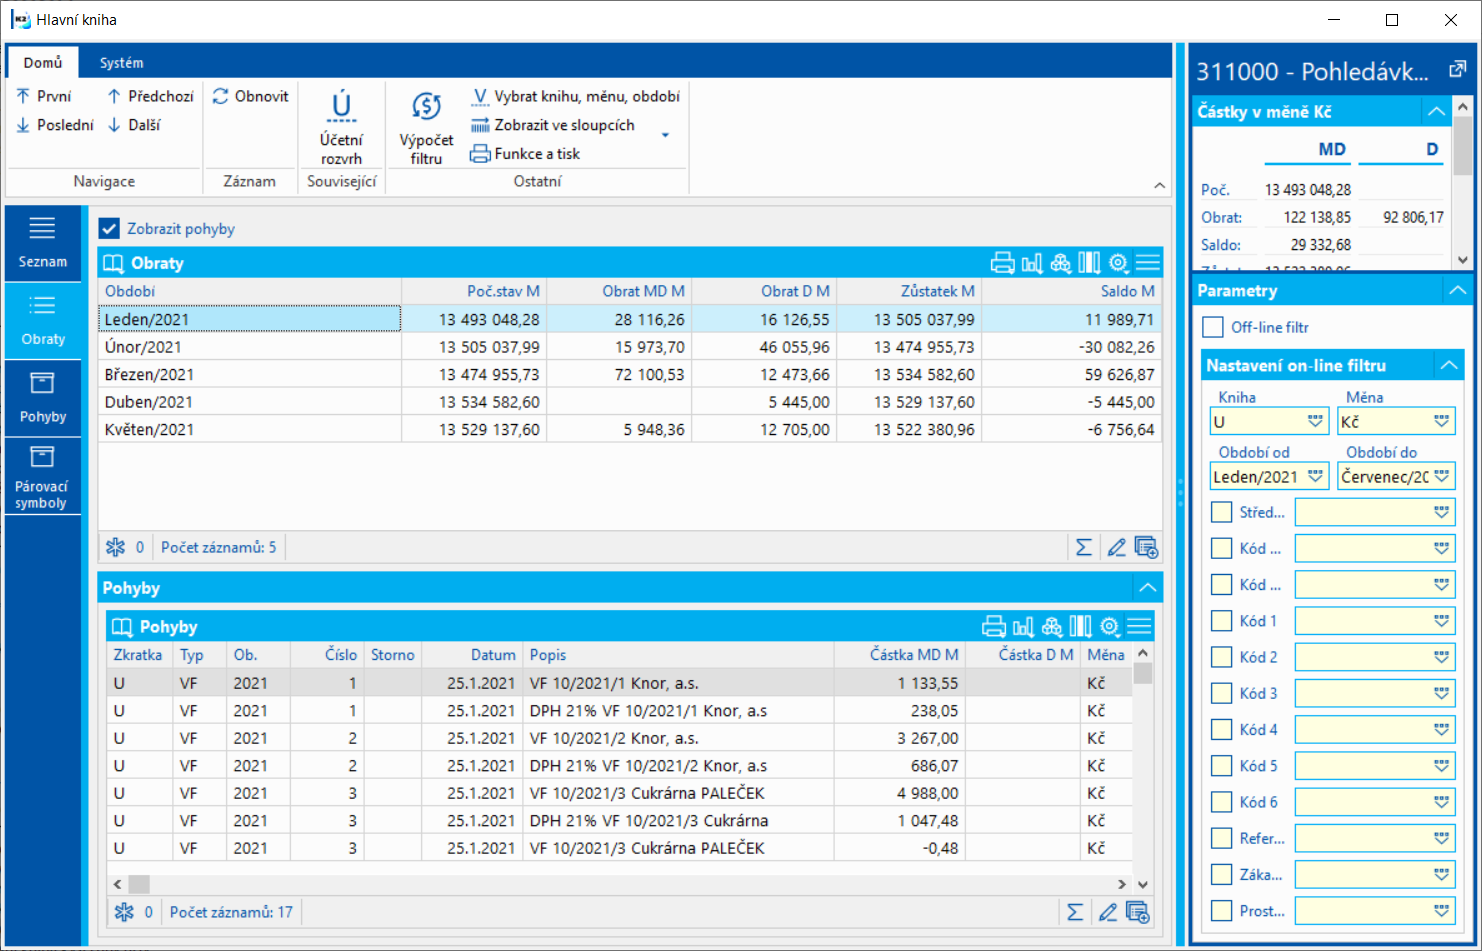Click the export icon below Pohyby table
This screenshot has width=1482, height=951.
coord(1137,912)
